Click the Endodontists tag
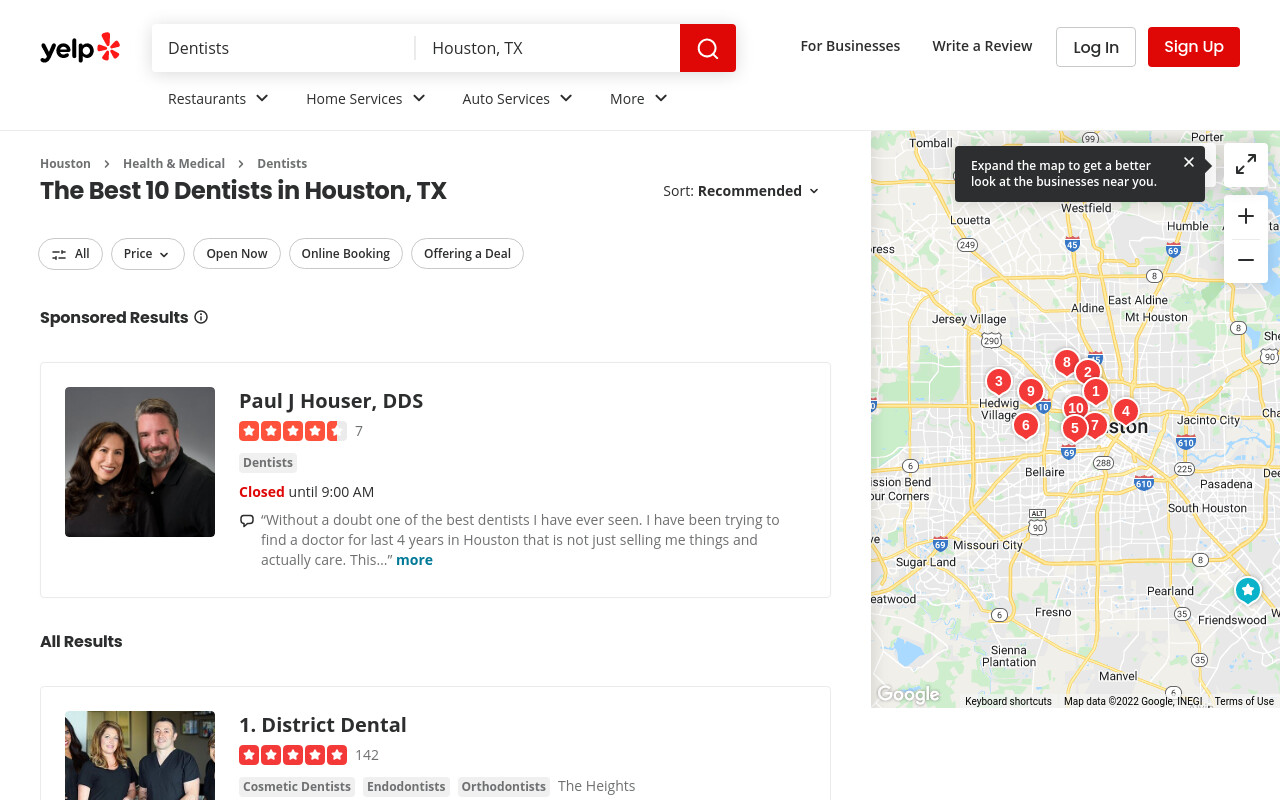 tap(406, 787)
